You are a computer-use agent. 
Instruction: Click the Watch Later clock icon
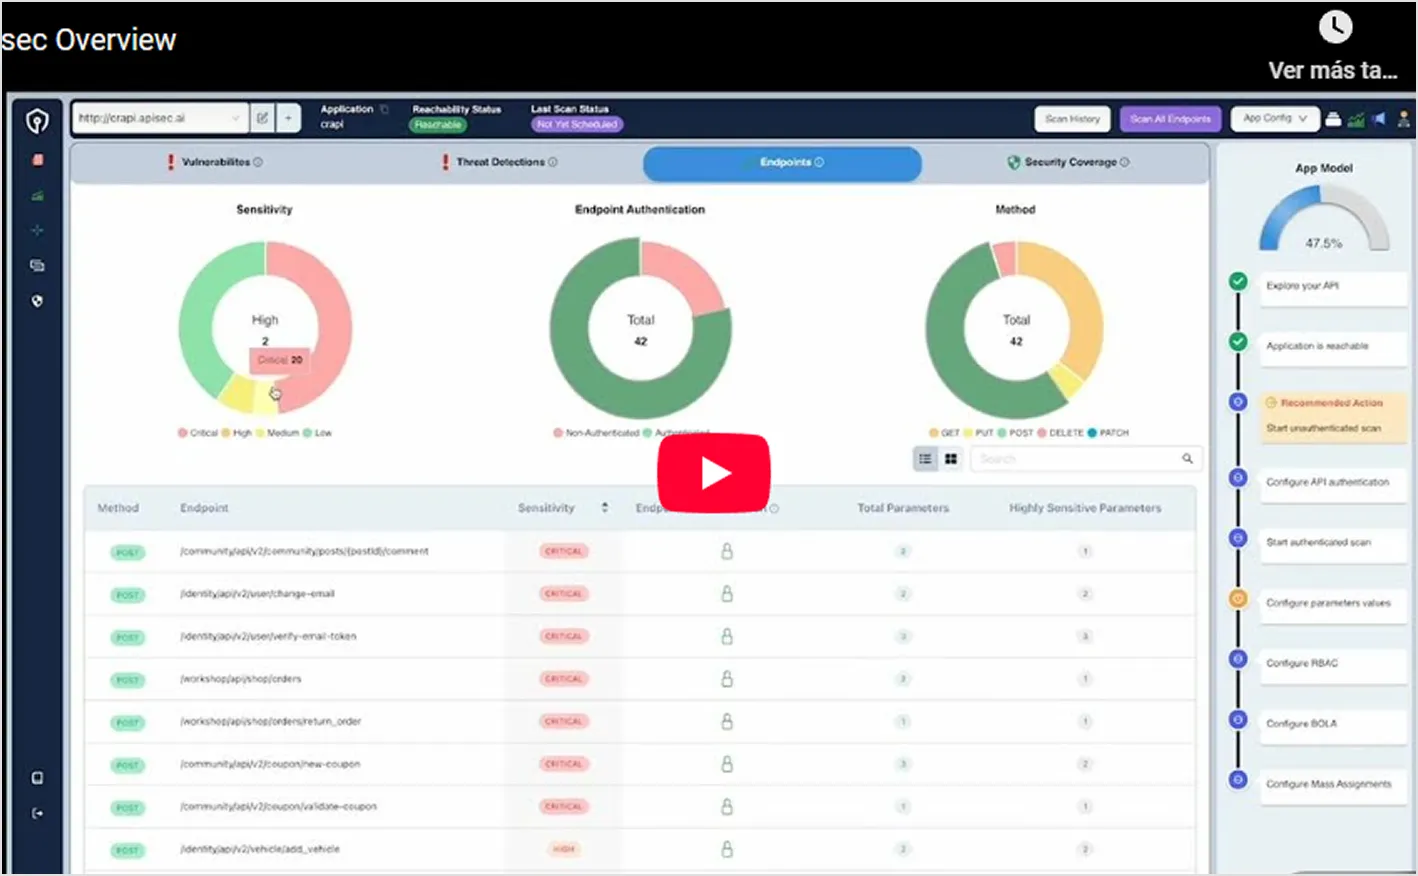[1335, 27]
